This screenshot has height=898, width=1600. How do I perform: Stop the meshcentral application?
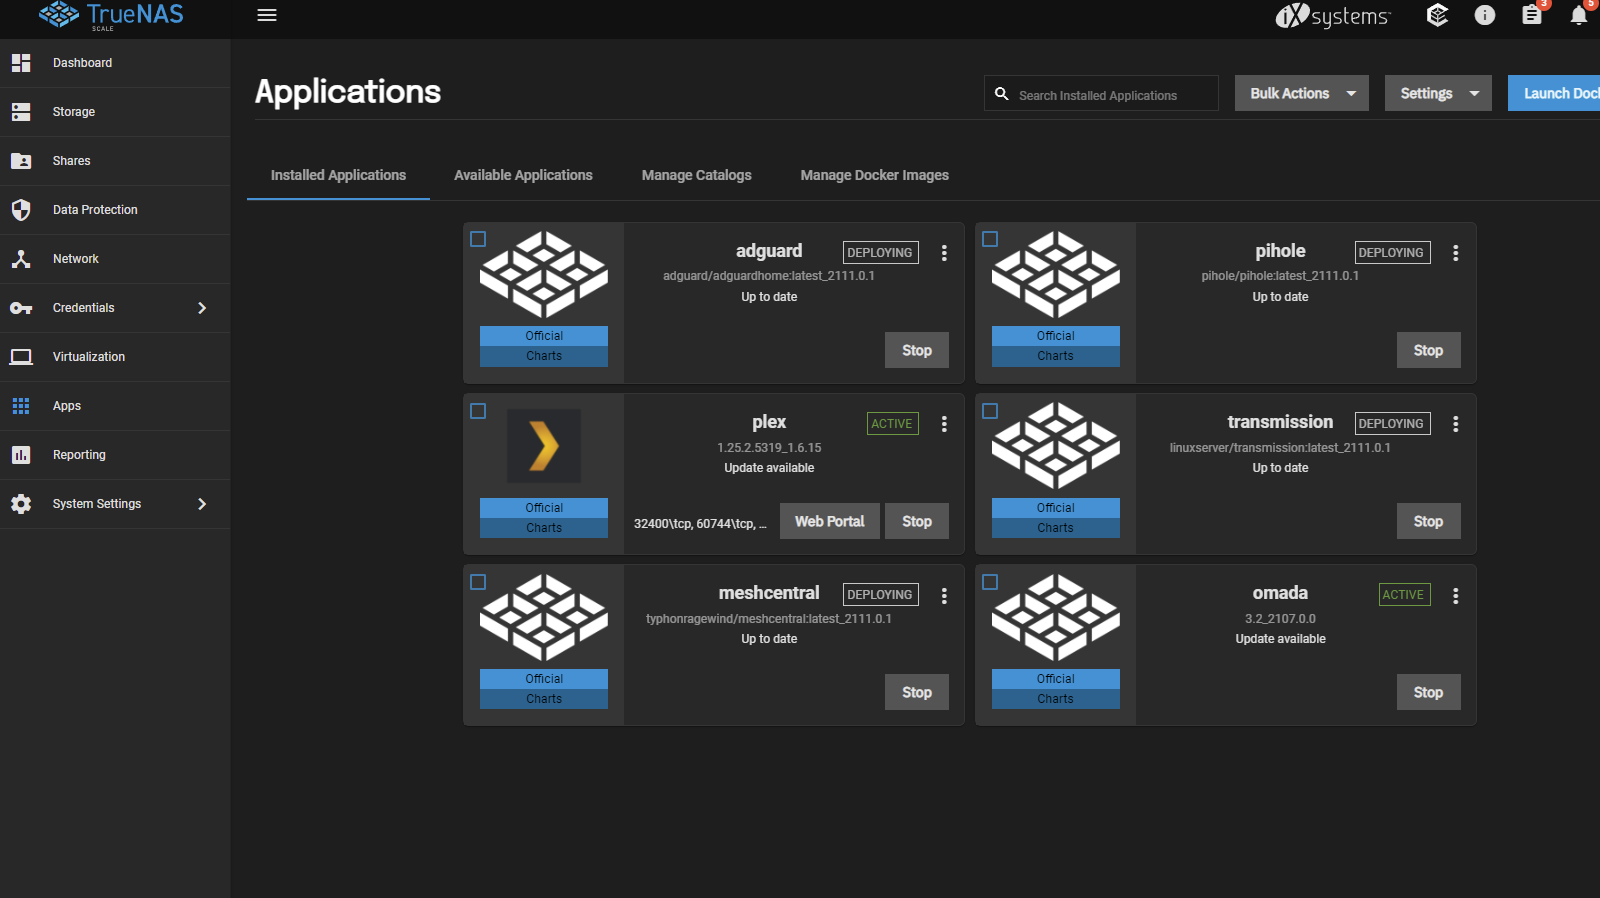pos(917,692)
